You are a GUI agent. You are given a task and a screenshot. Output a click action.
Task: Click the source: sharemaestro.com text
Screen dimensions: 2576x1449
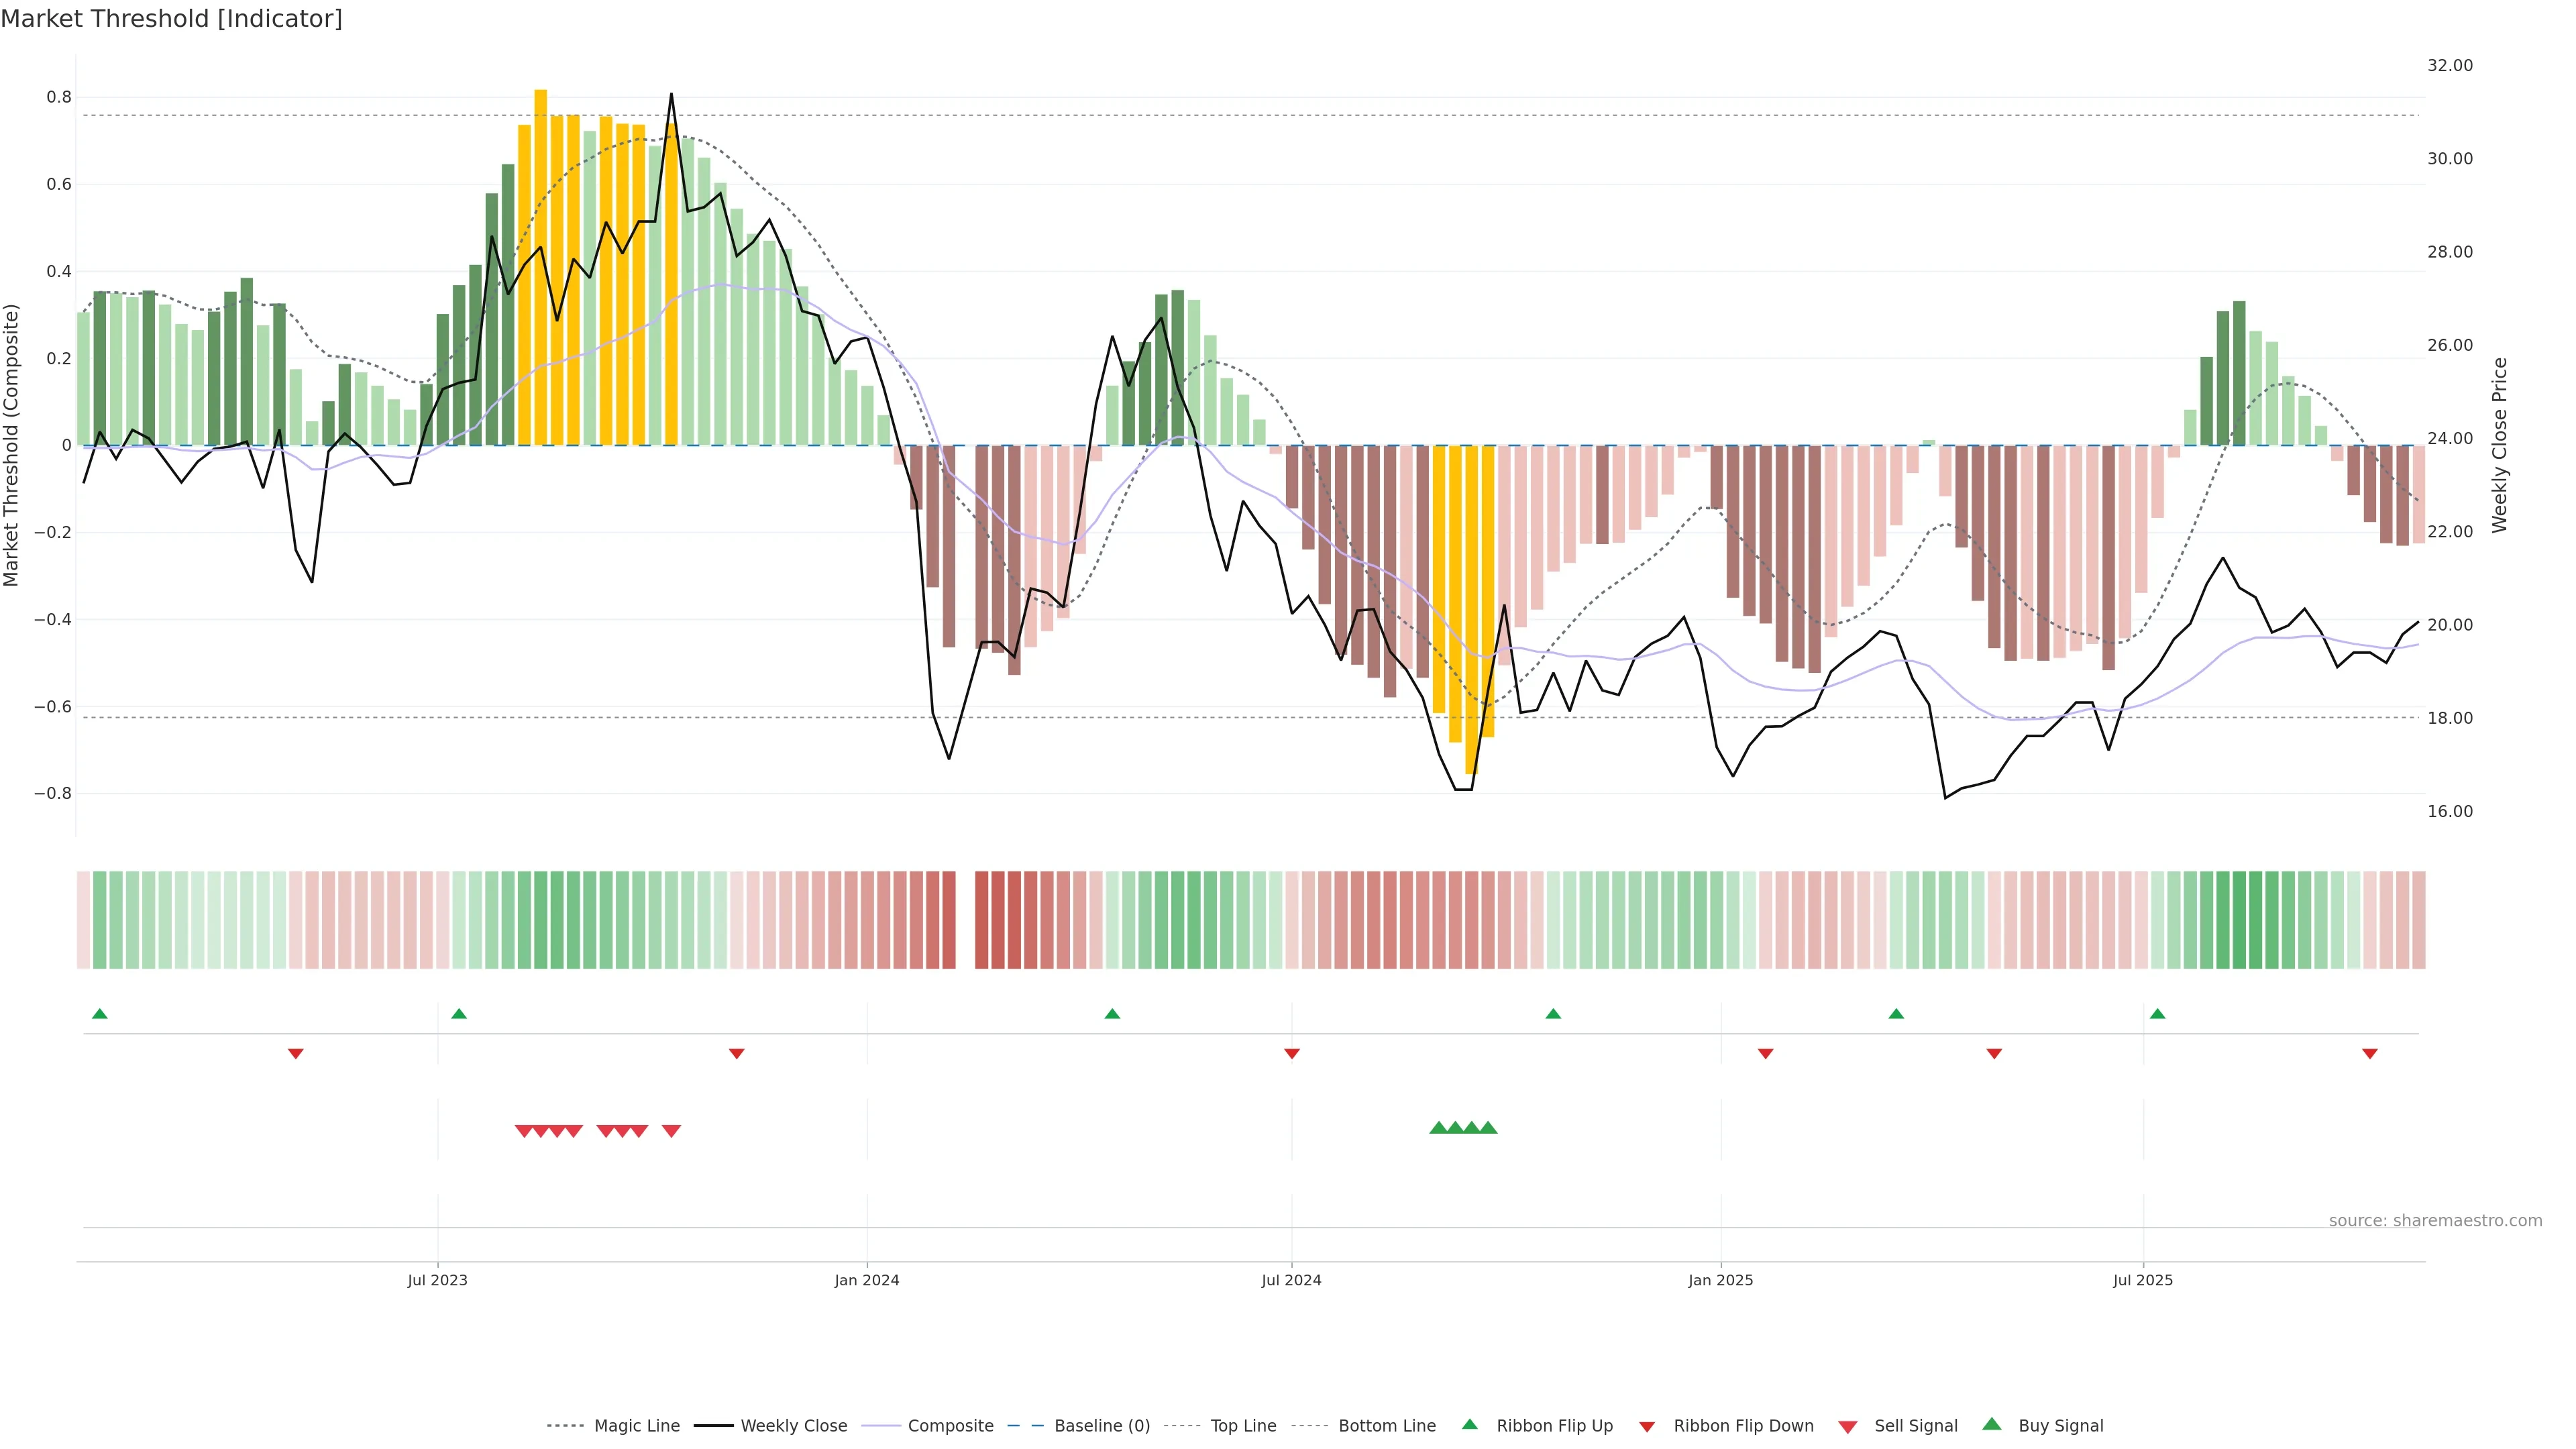[2435, 1221]
